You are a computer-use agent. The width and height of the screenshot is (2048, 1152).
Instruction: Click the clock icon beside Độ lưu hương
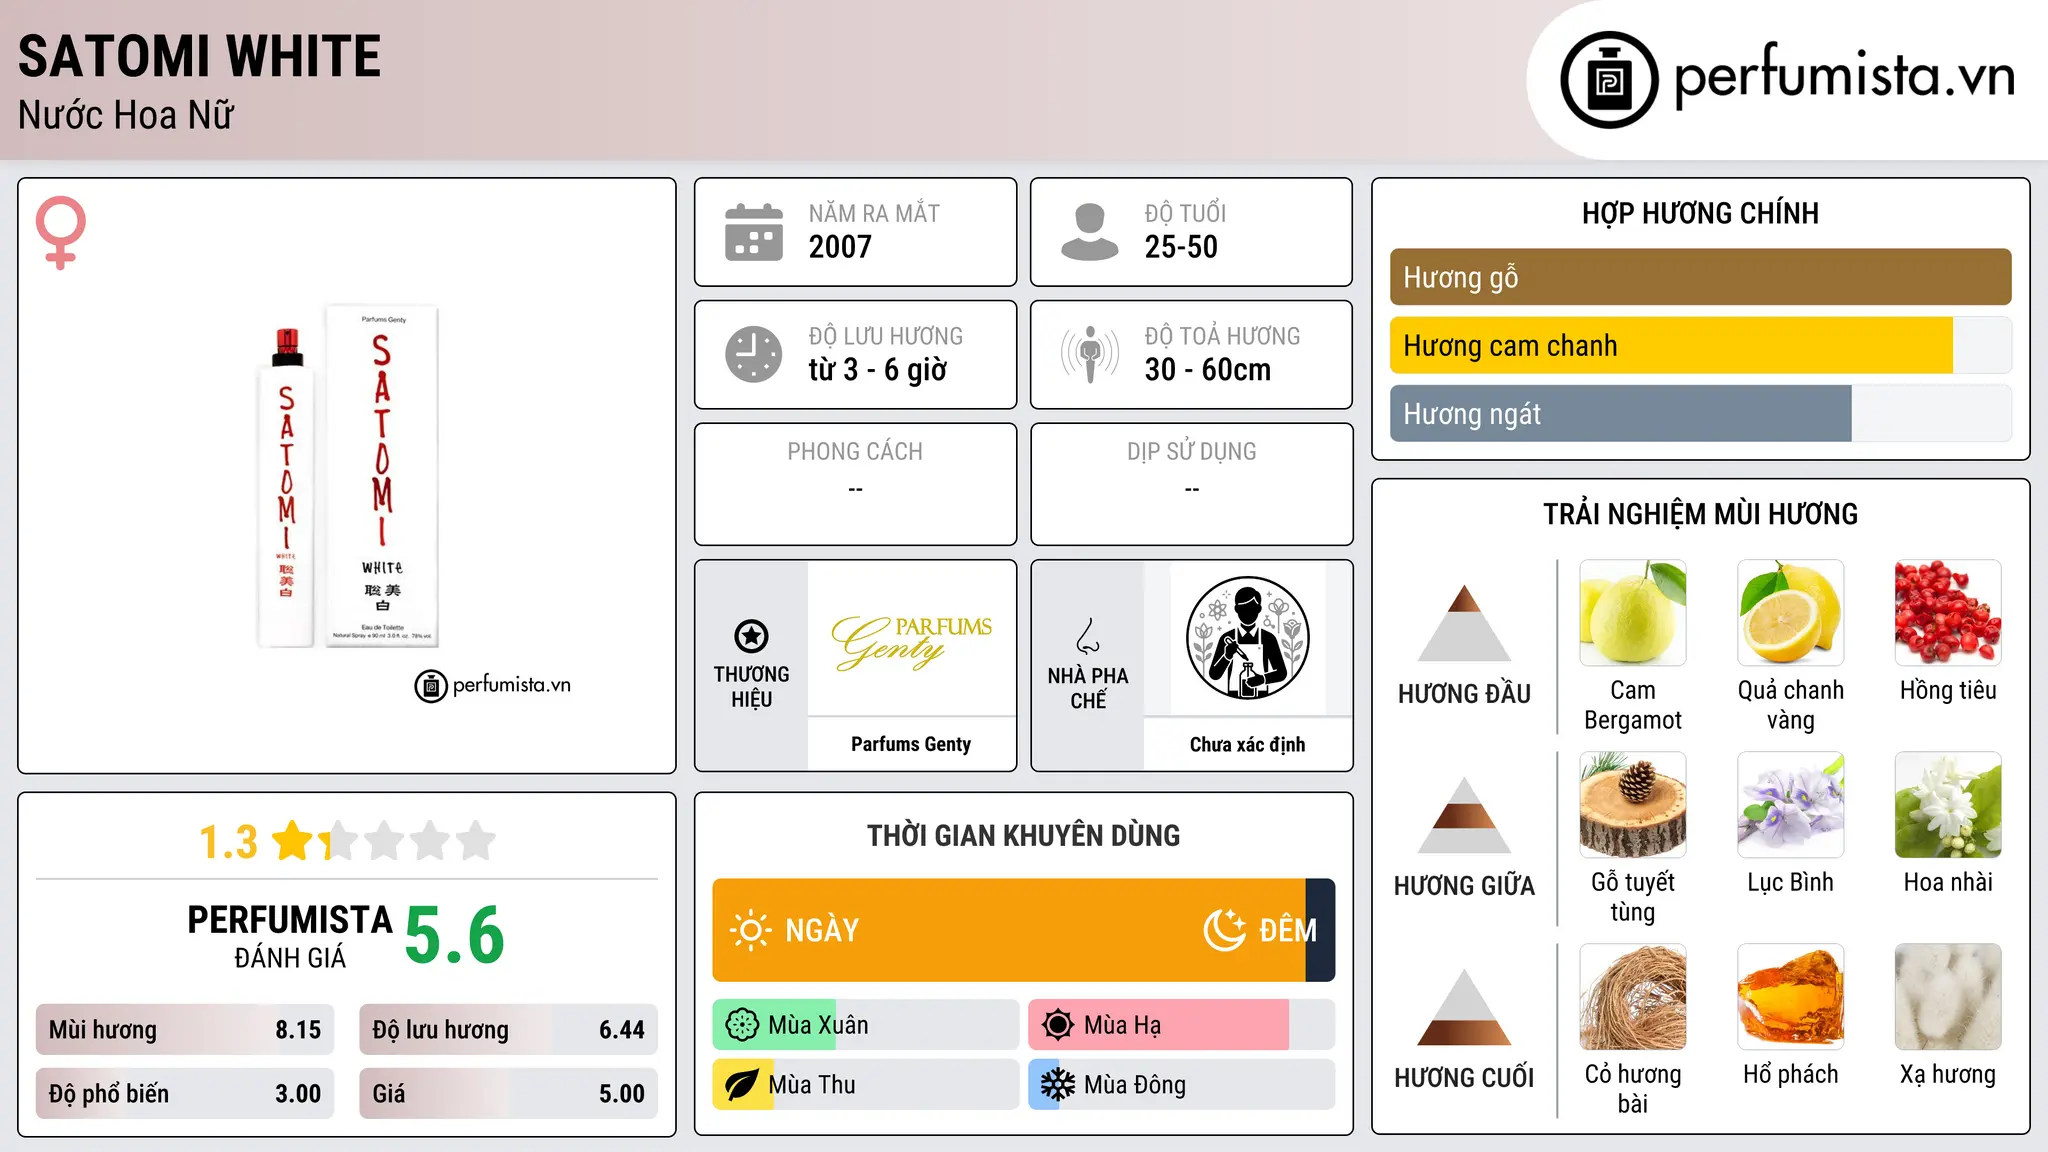click(754, 354)
